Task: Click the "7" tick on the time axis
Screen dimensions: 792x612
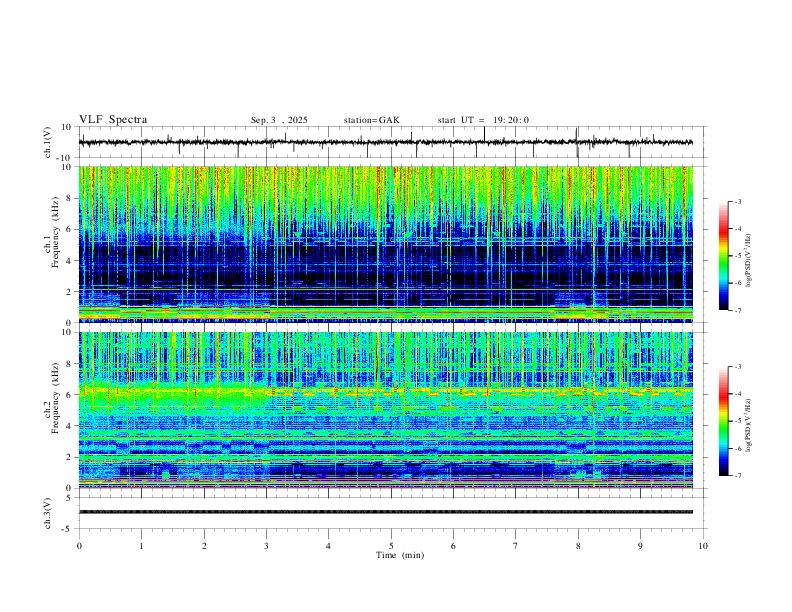Action: click(x=516, y=546)
